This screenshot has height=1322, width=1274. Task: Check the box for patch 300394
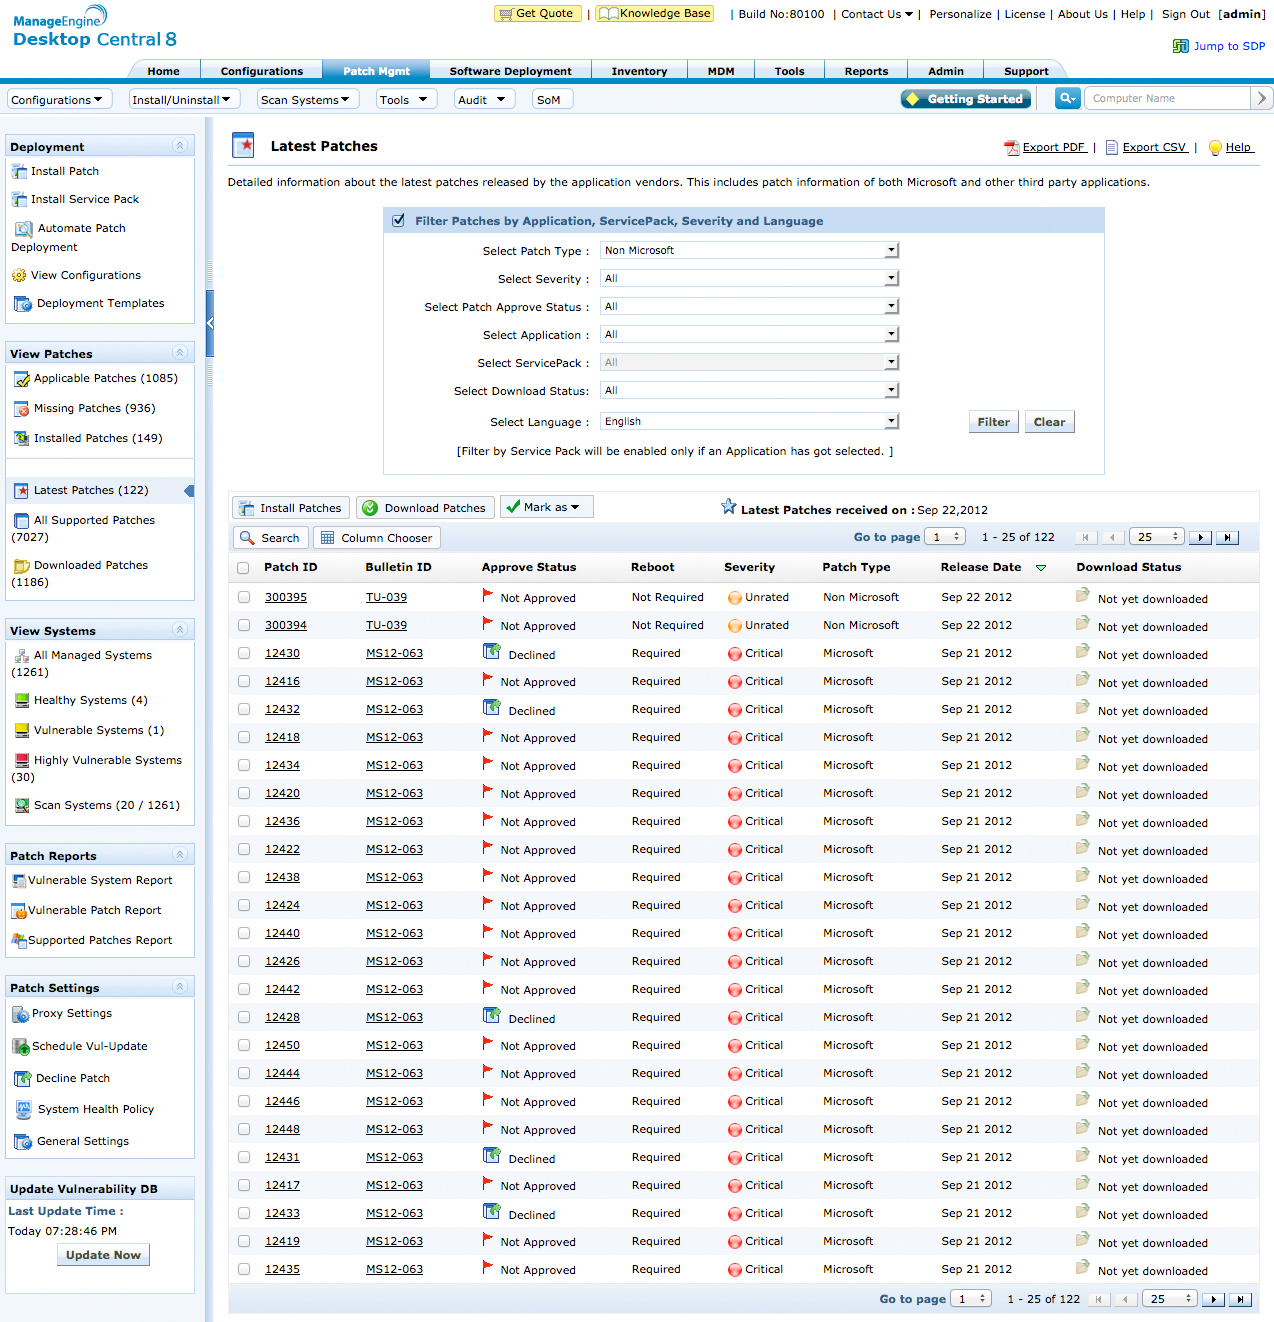click(244, 625)
